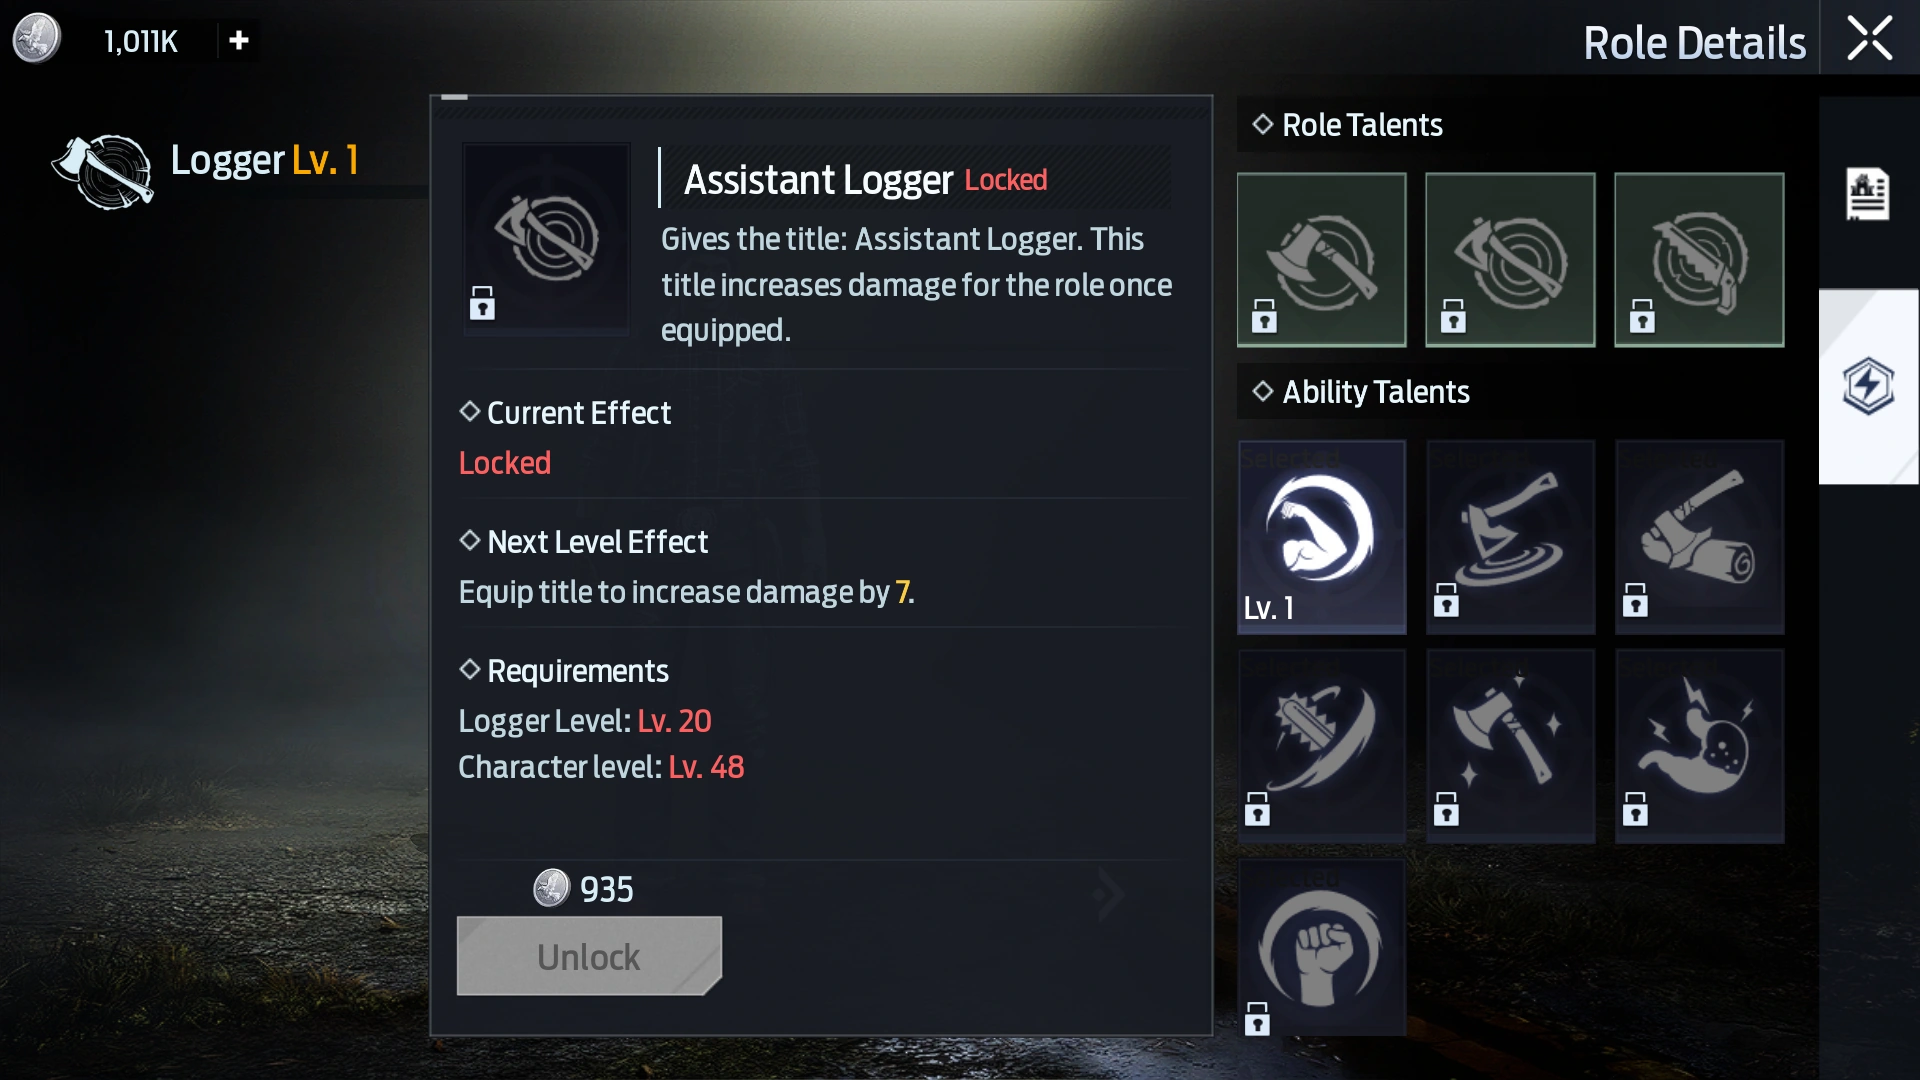Add more currency with plus button
Screen dimensions: 1920x1080
(238, 41)
